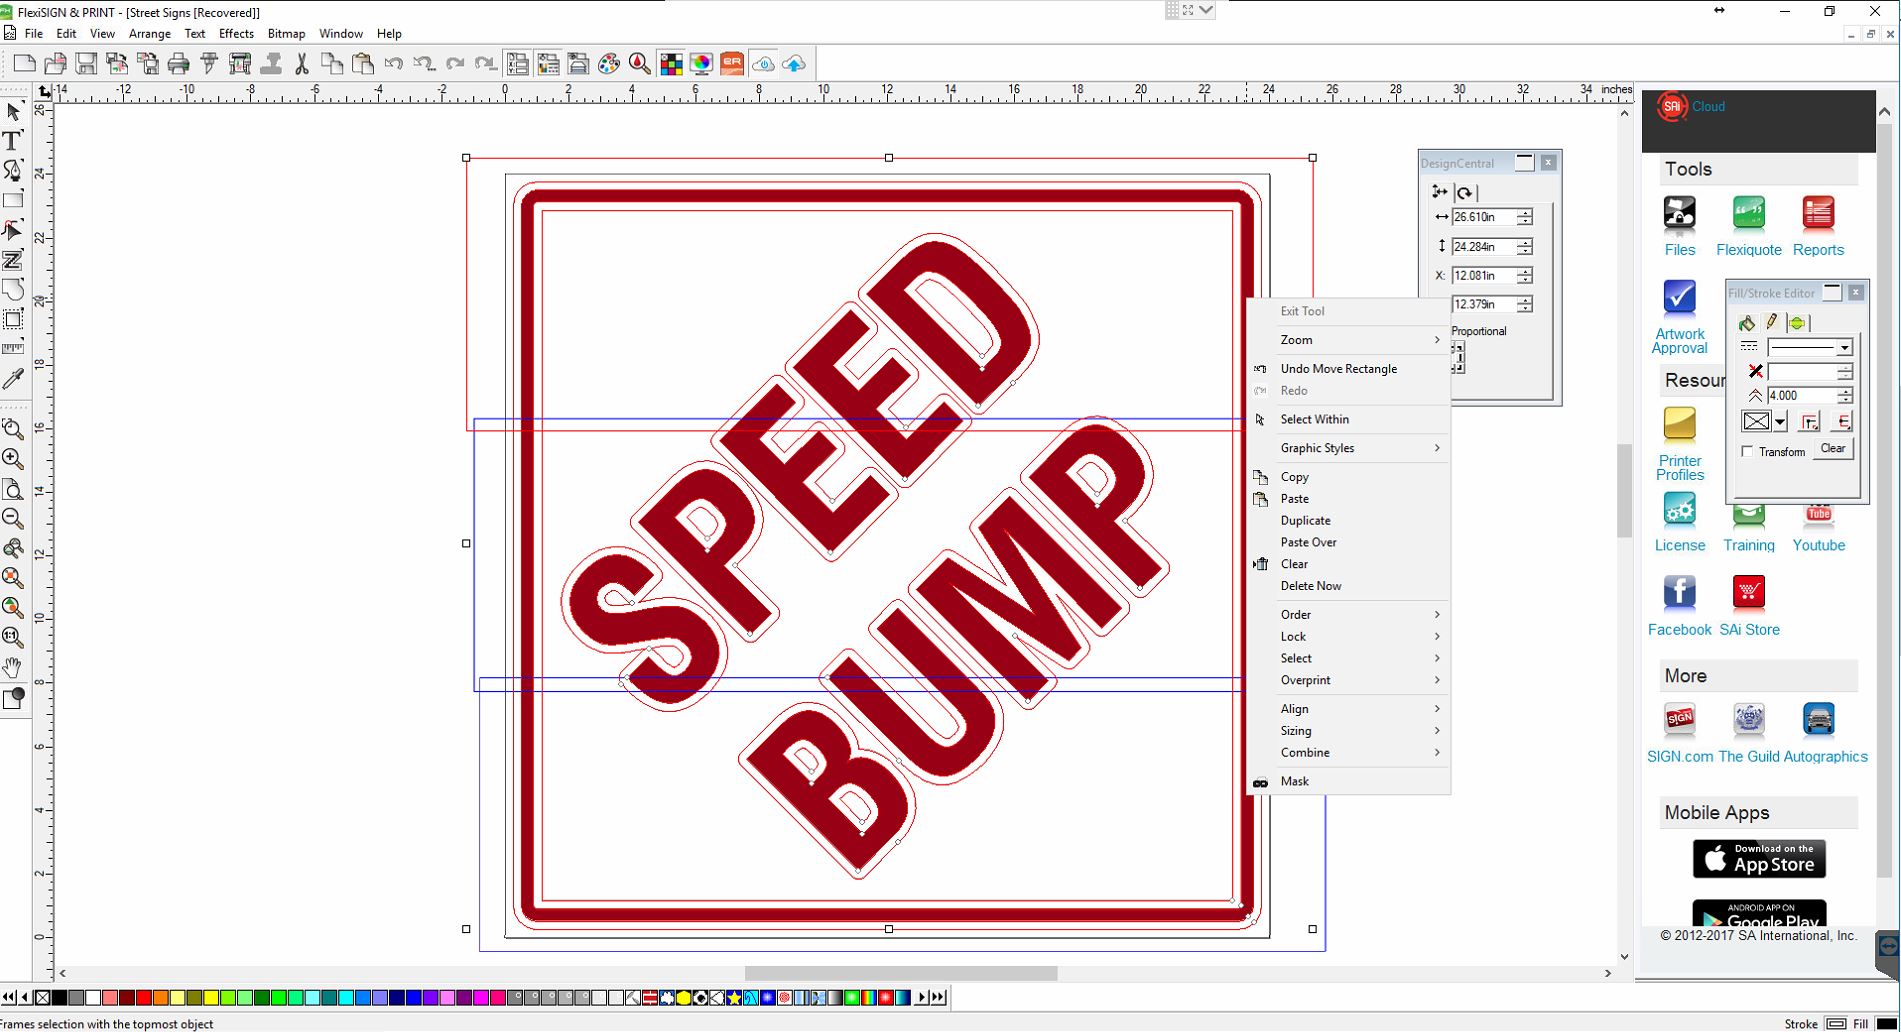
Task: Click the 1:1 actual size zoom tool
Action: tap(13, 637)
